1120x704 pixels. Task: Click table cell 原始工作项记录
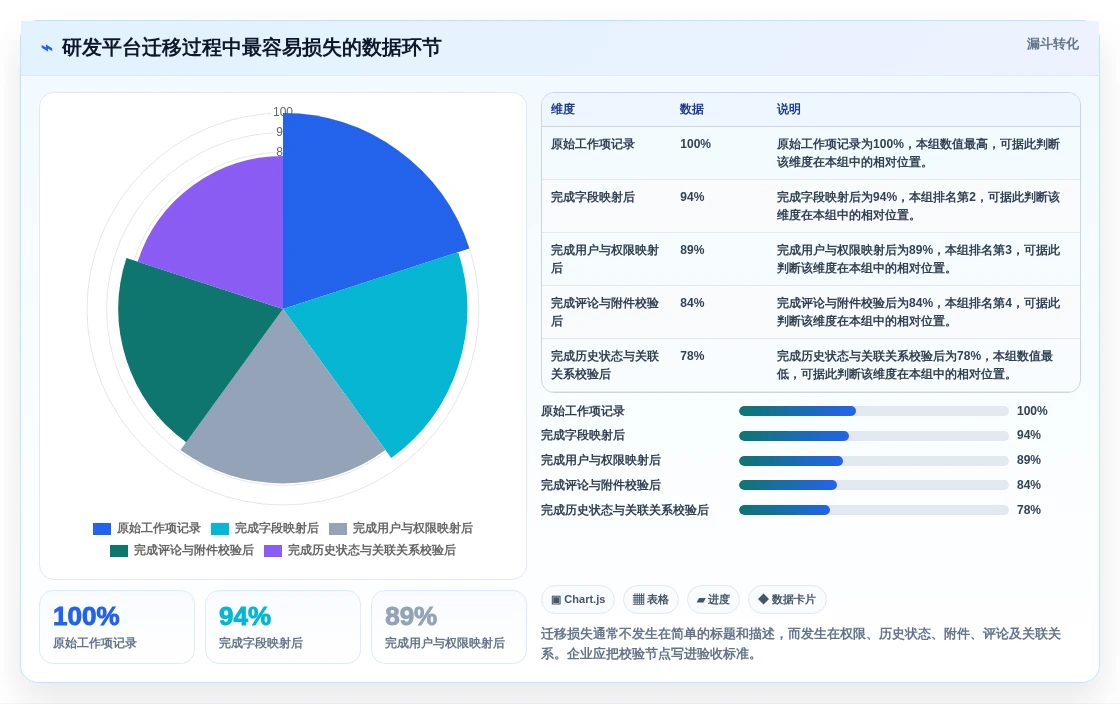pos(593,144)
